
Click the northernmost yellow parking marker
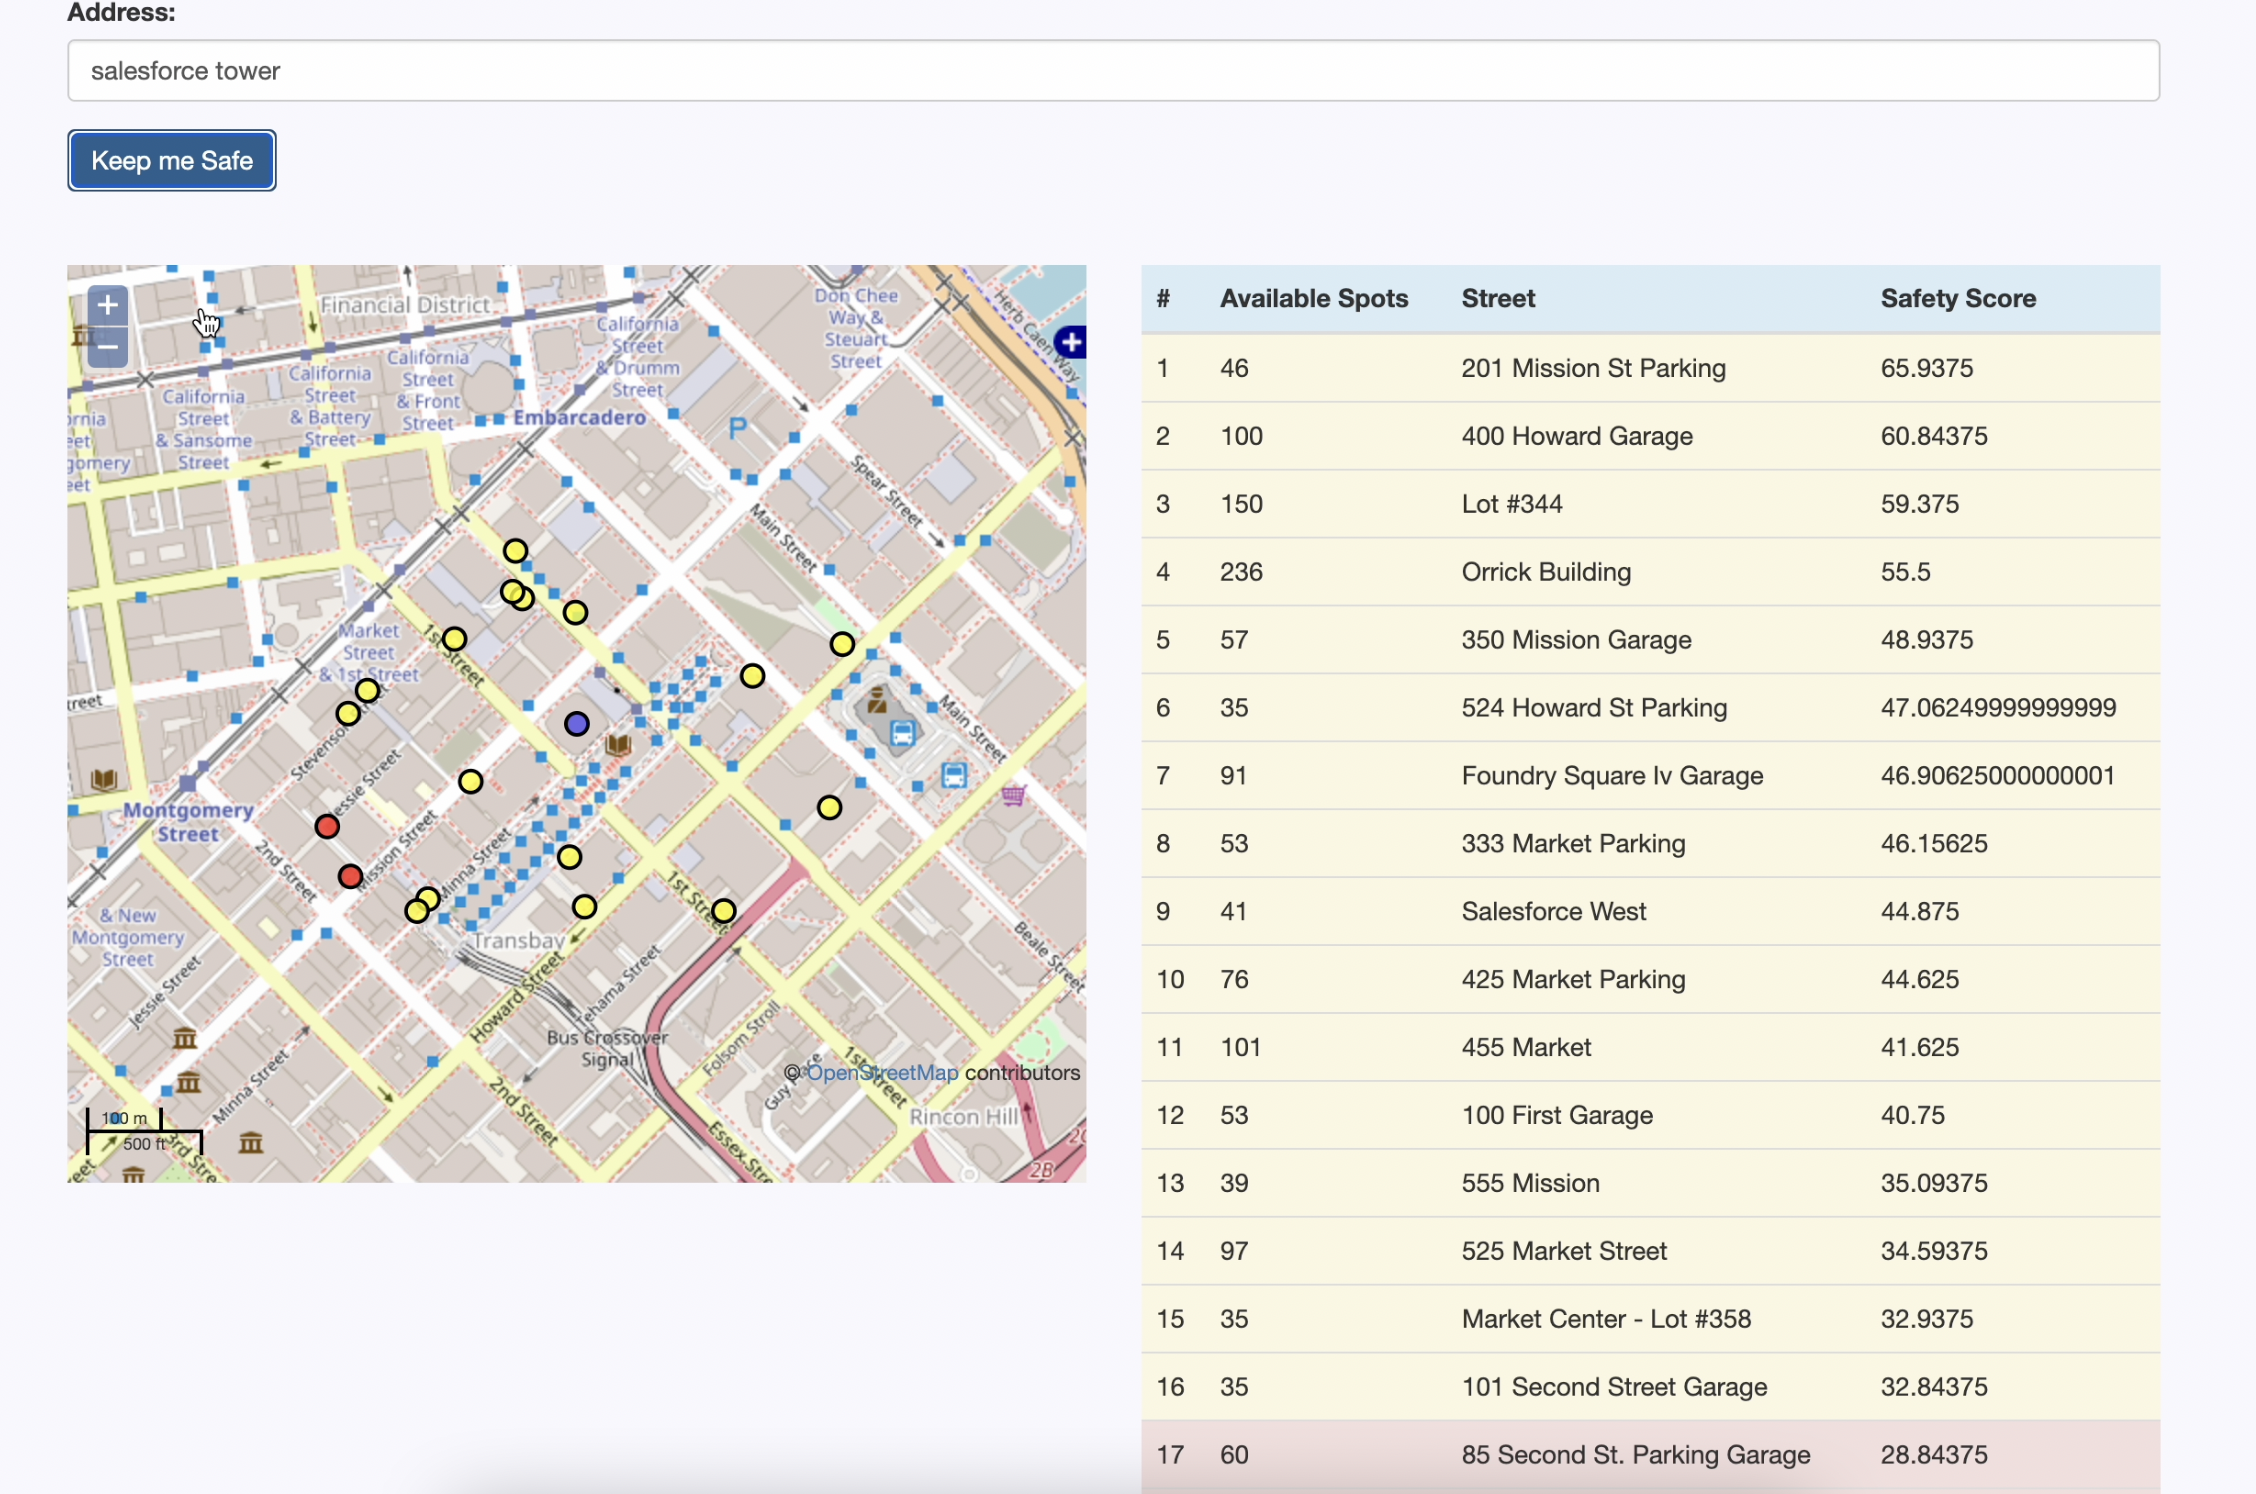click(x=515, y=550)
